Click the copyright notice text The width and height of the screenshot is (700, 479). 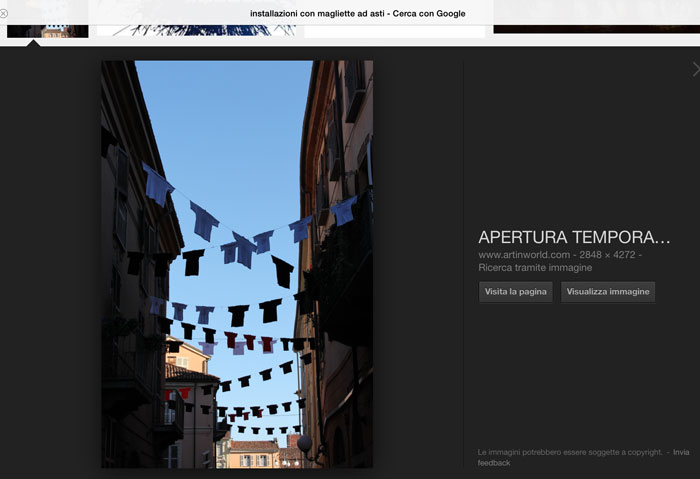pos(570,452)
